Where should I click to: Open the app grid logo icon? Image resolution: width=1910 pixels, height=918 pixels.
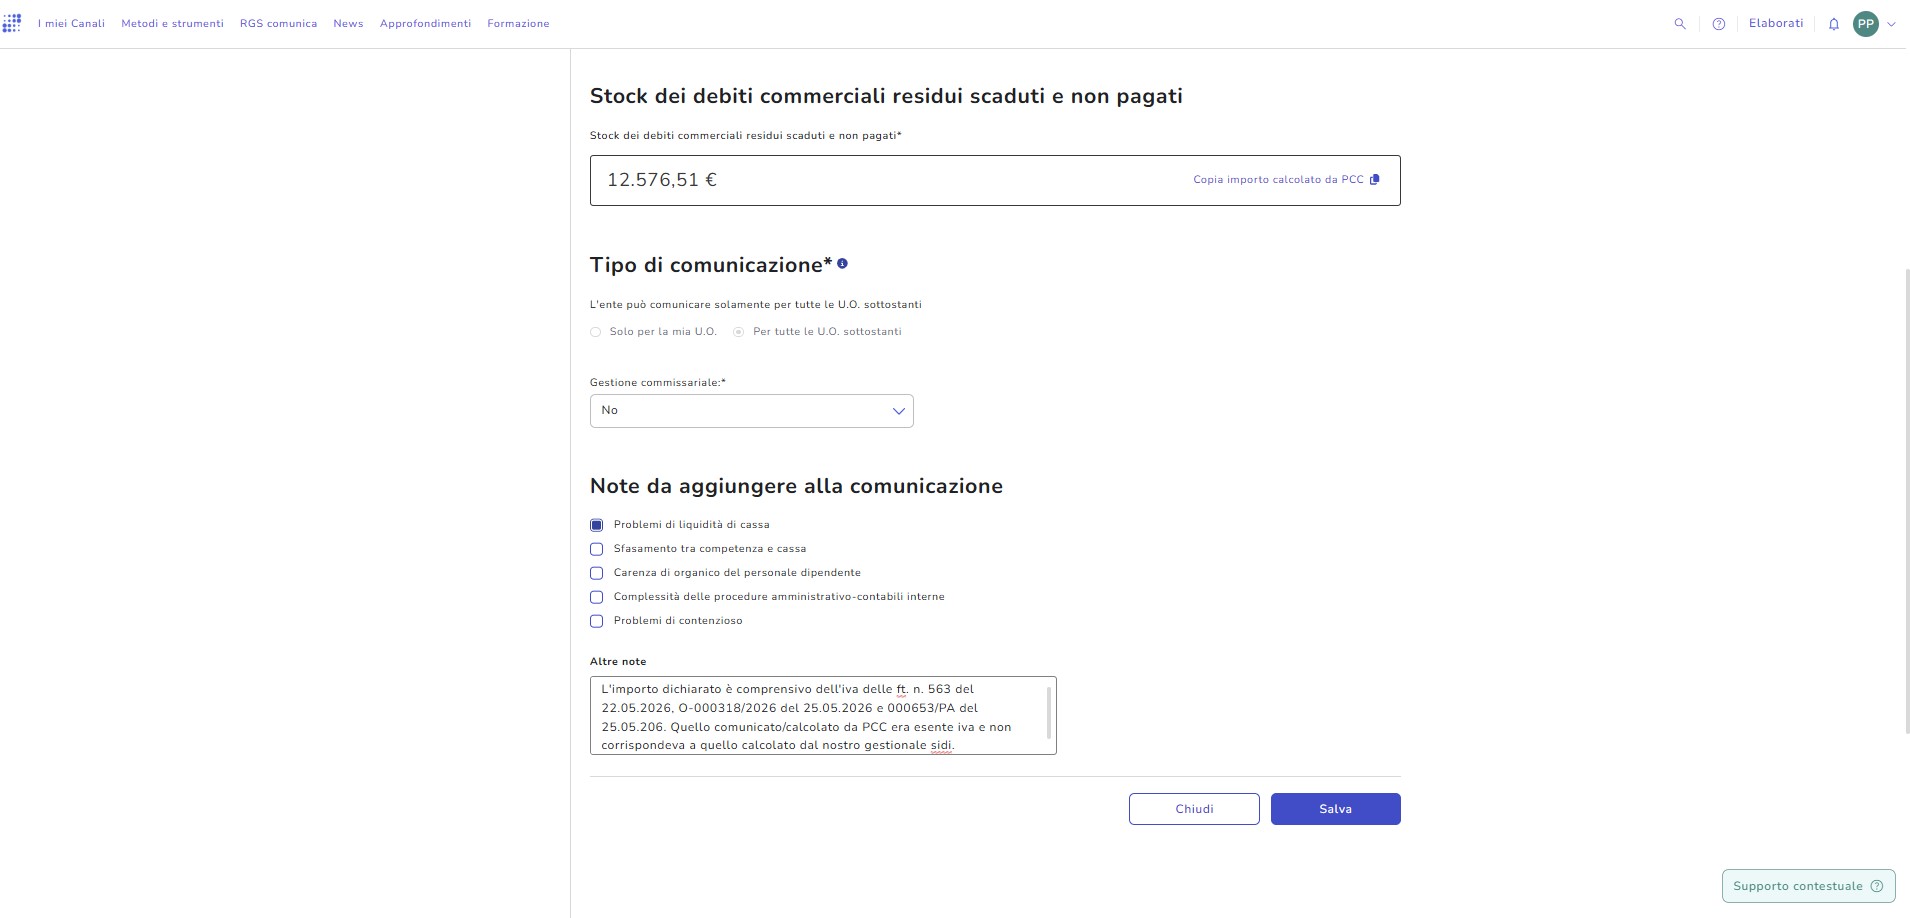[12, 23]
